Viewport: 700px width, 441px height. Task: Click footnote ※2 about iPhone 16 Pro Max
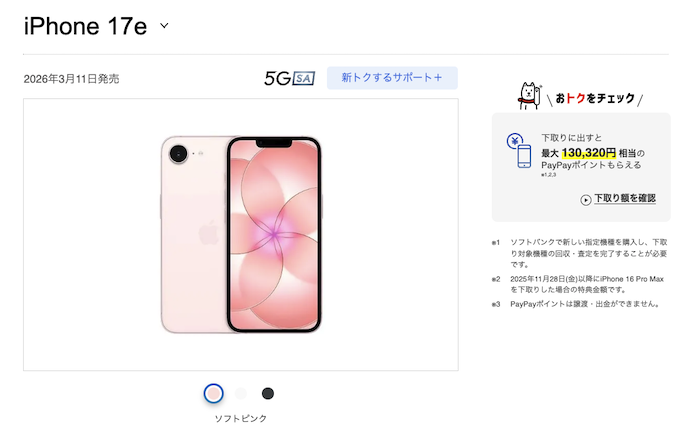click(579, 284)
